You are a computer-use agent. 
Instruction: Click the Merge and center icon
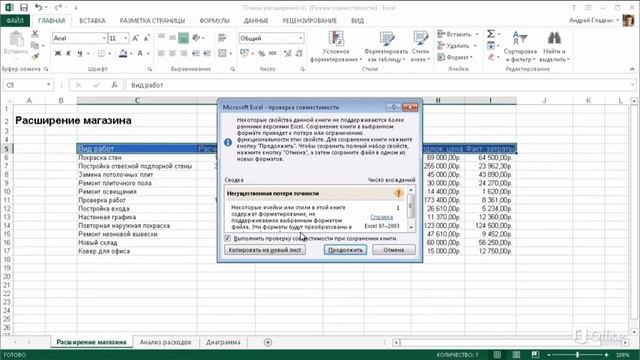click(222, 53)
